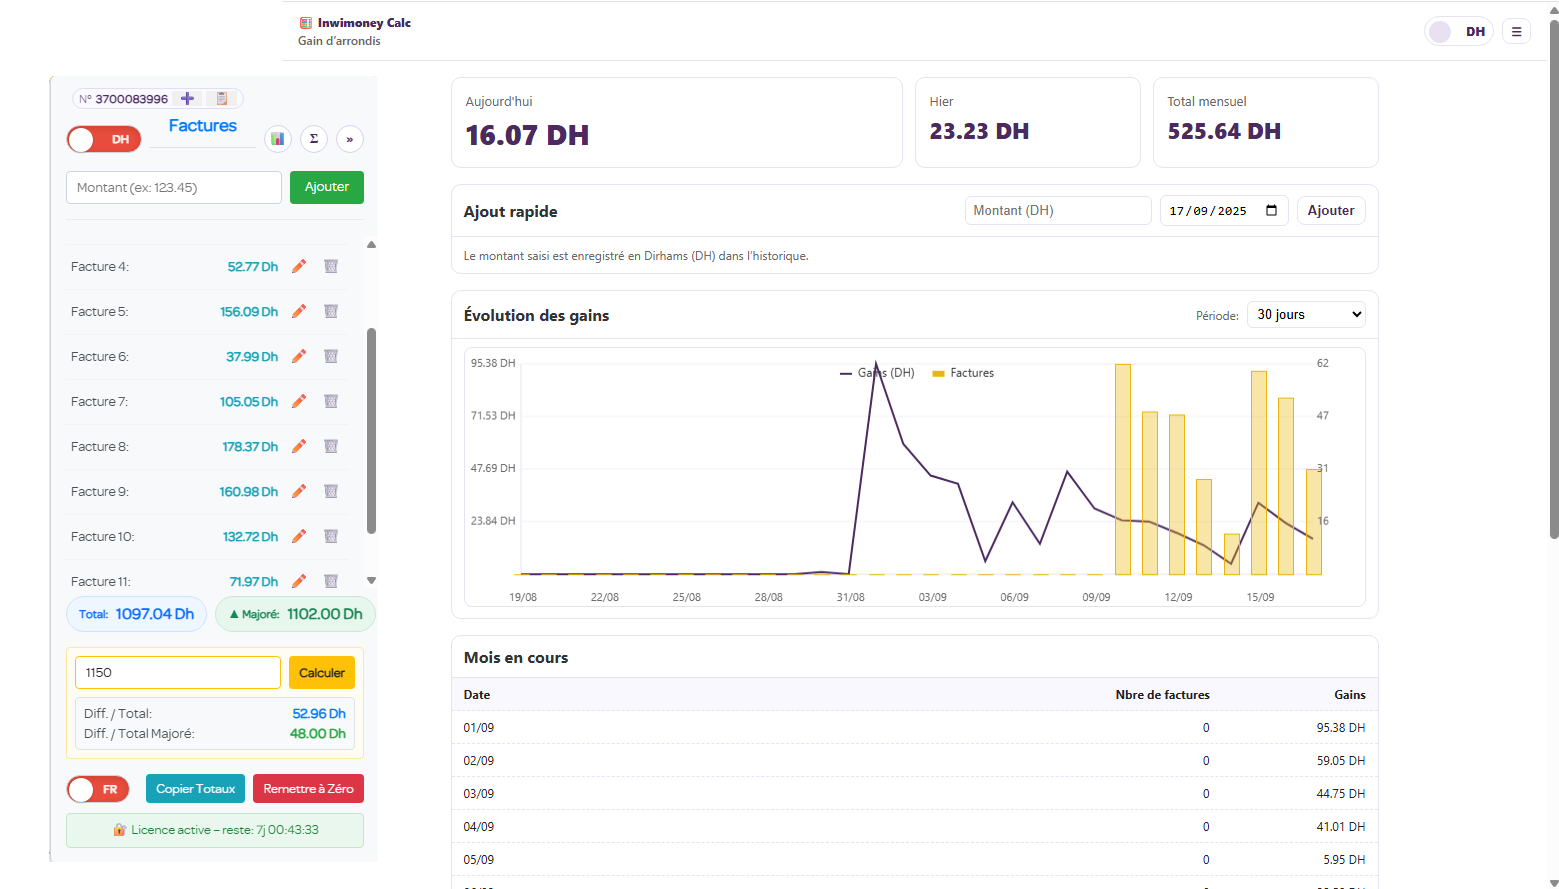
Task: Toggle the FR language switch
Action: click(x=98, y=790)
